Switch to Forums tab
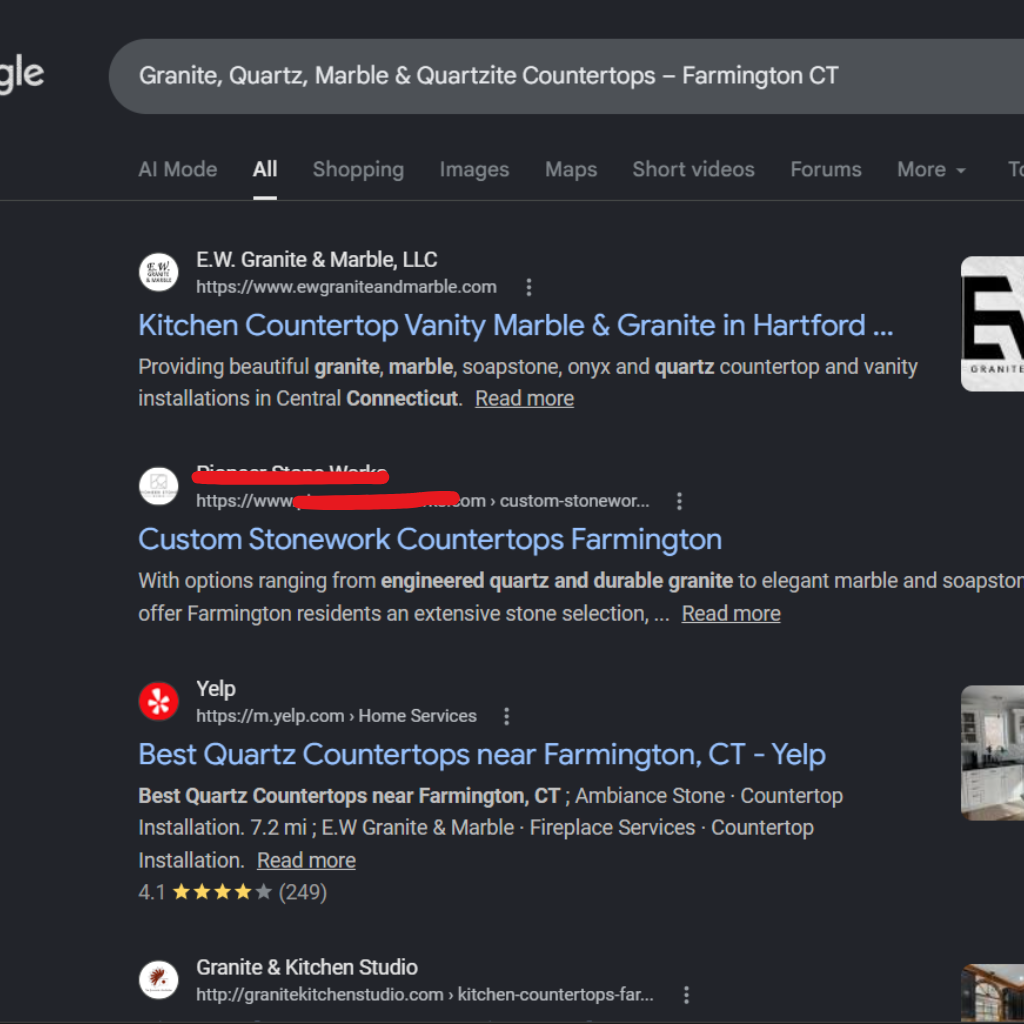This screenshot has width=1024, height=1024. [x=825, y=170]
